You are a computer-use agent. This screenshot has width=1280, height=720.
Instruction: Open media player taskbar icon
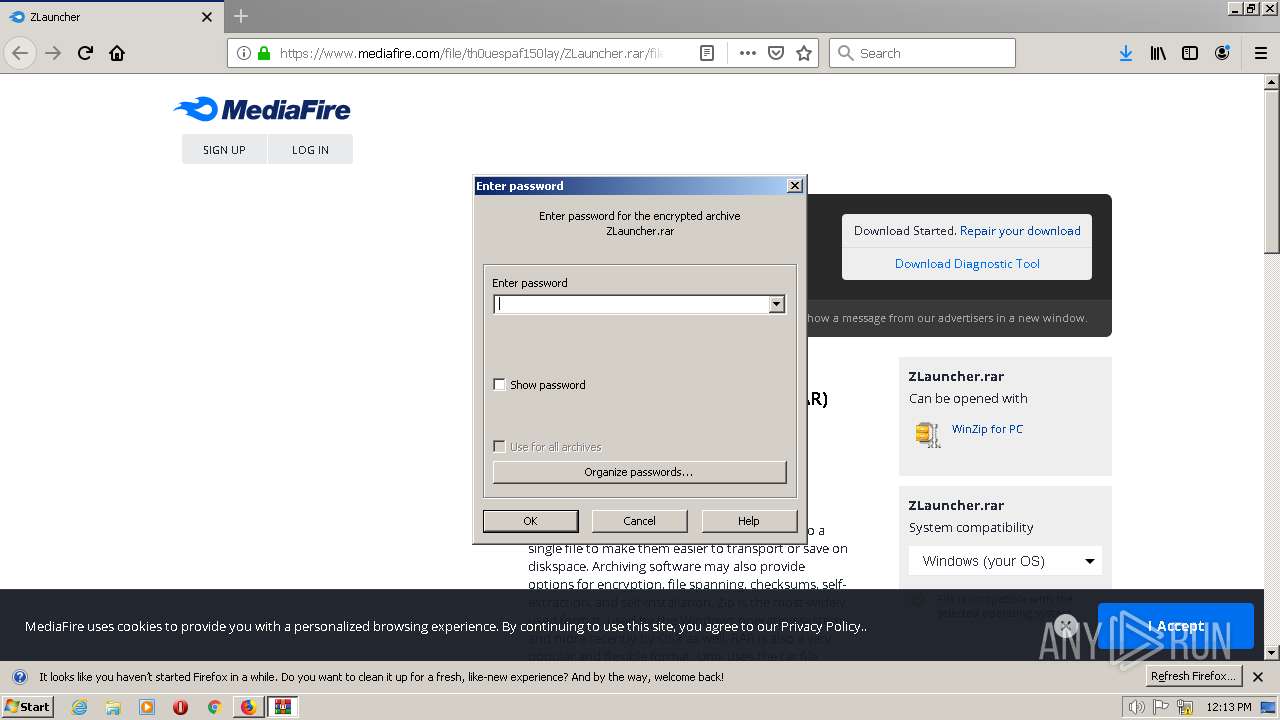pos(147,707)
